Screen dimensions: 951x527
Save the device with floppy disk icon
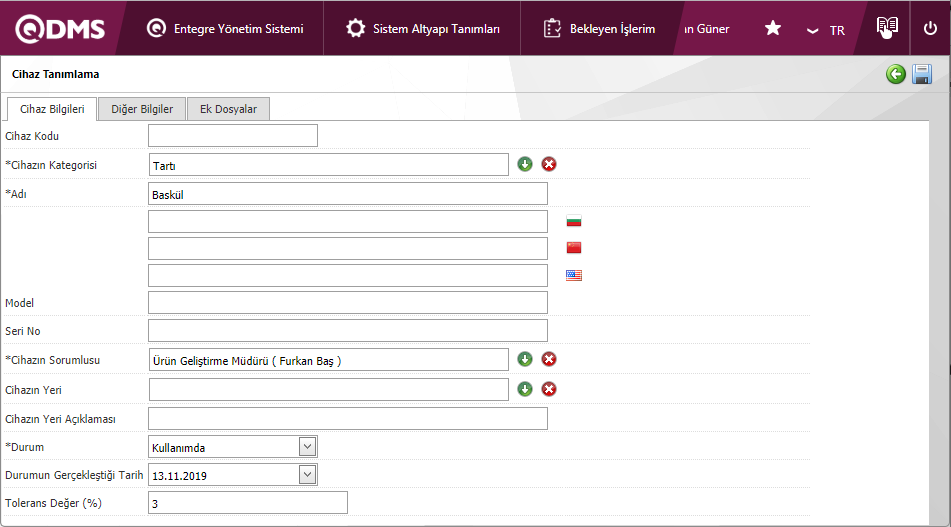click(x=922, y=74)
